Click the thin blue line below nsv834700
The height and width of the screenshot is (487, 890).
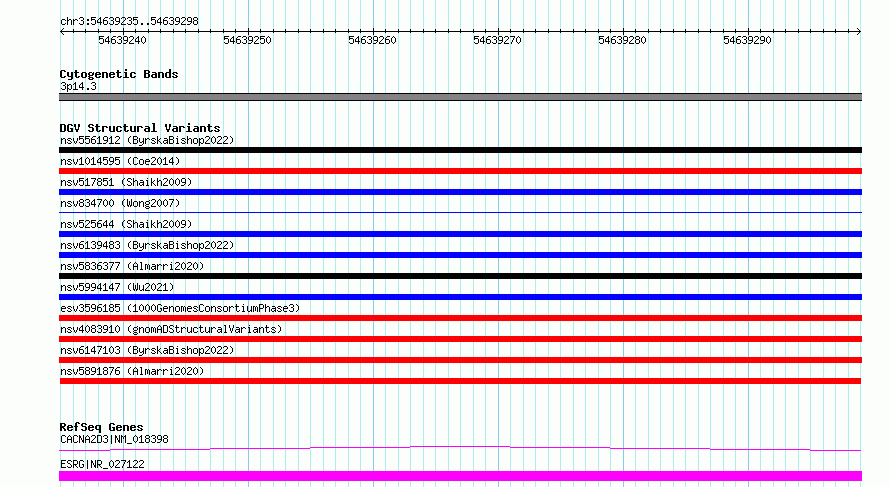pyautogui.click(x=460, y=212)
